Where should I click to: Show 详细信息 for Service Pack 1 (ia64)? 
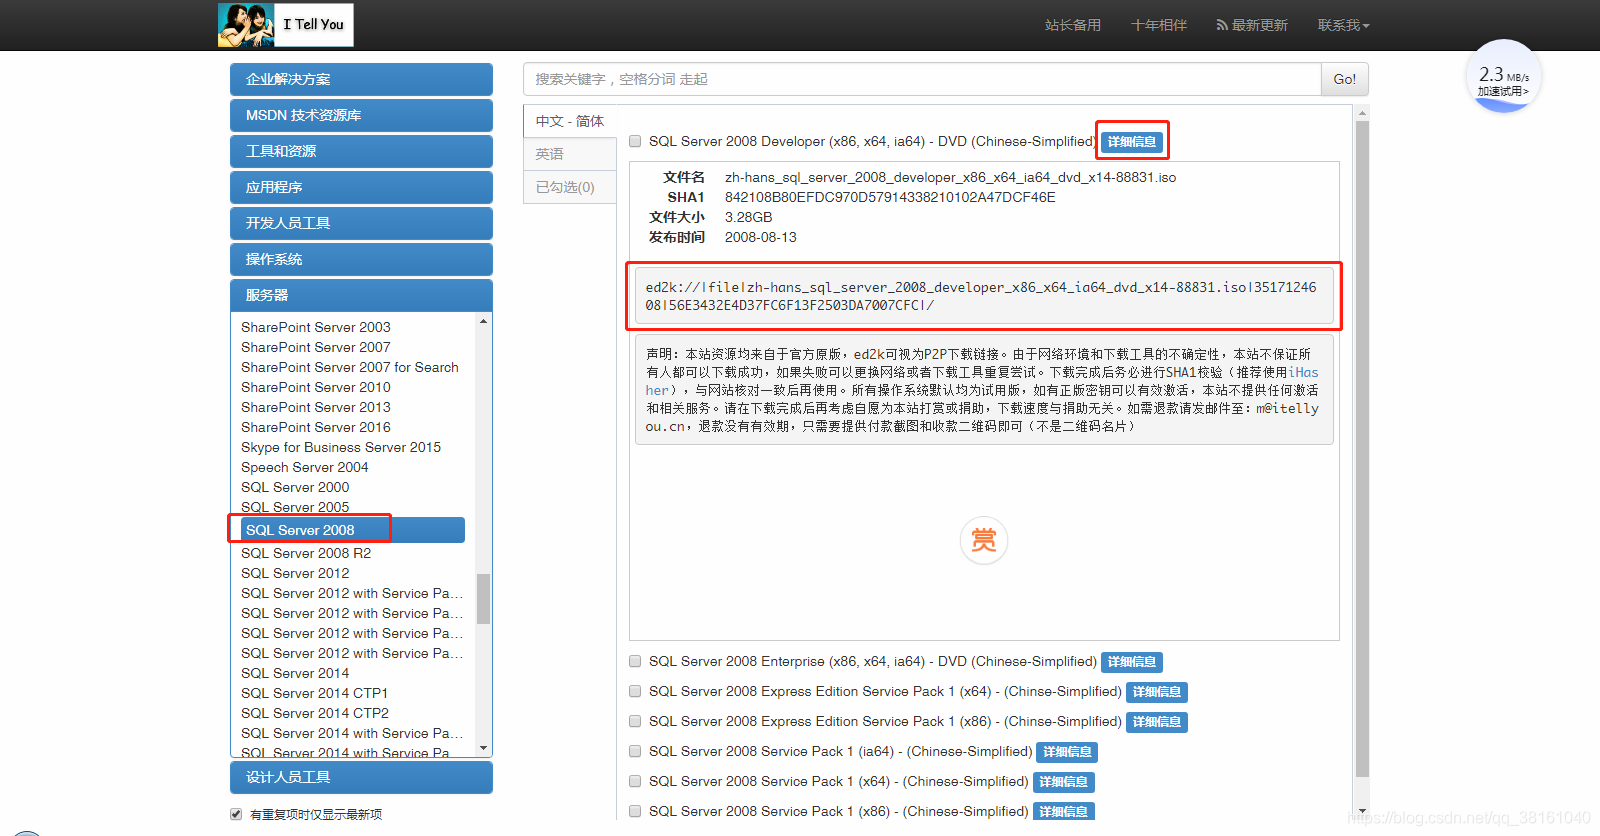[1067, 752]
